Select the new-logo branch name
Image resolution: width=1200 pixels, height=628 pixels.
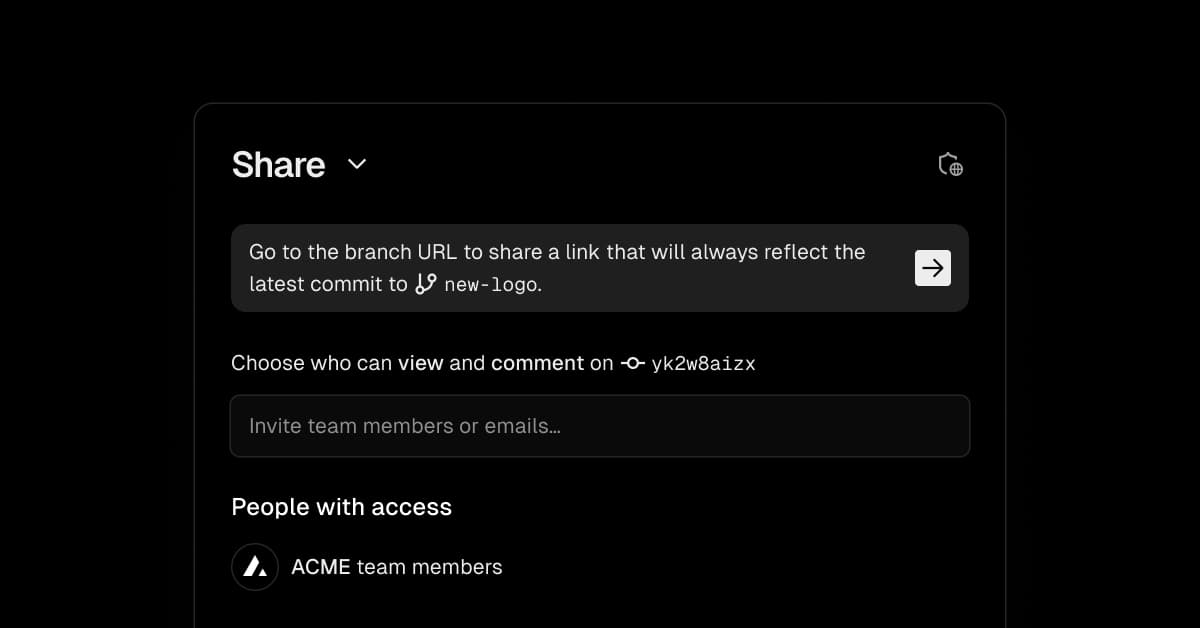point(490,284)
